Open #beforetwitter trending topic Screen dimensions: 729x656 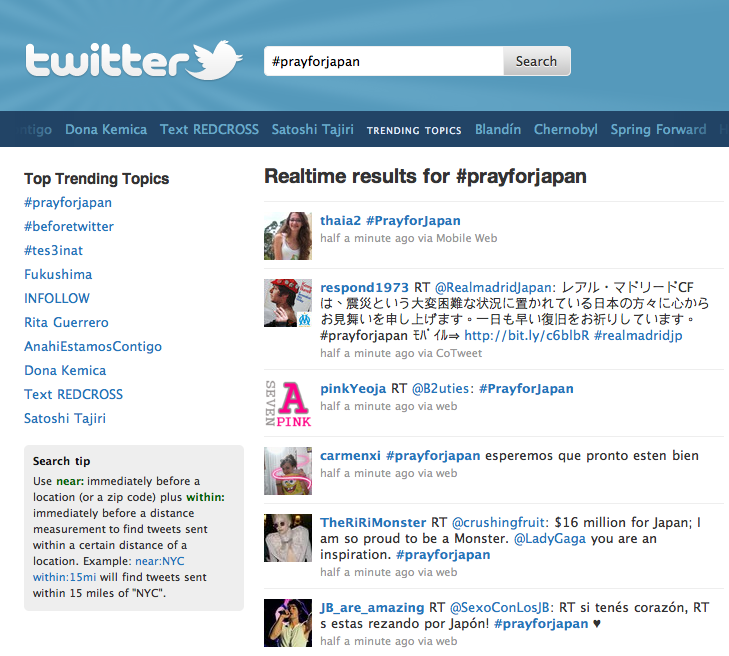point(69,226)
